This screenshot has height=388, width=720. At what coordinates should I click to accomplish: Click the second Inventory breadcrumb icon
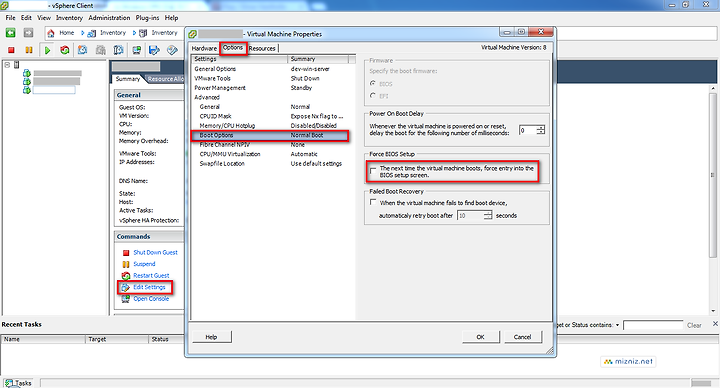pyautogui.click(x=143, y=33)
